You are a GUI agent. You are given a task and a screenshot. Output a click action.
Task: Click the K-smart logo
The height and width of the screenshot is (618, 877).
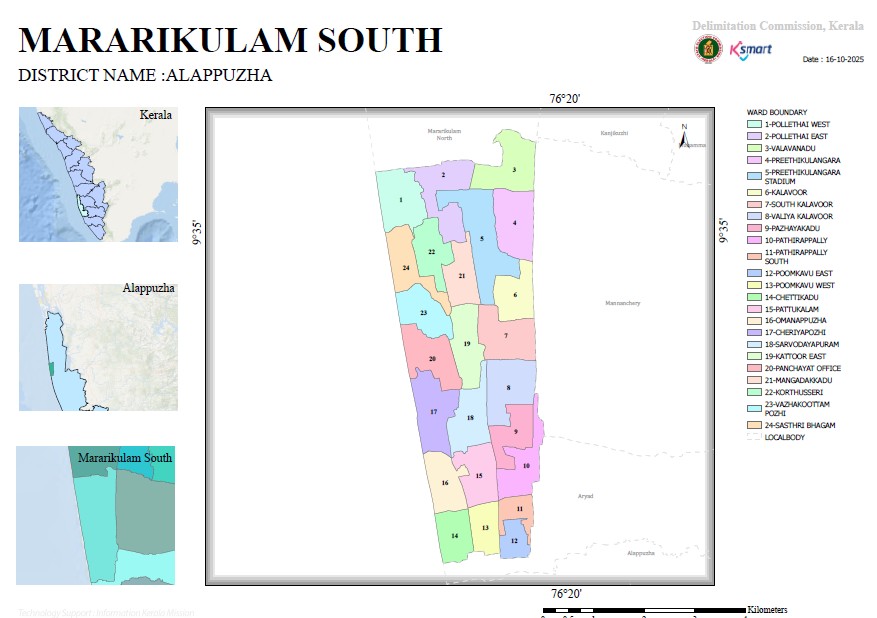click(751, 50)
